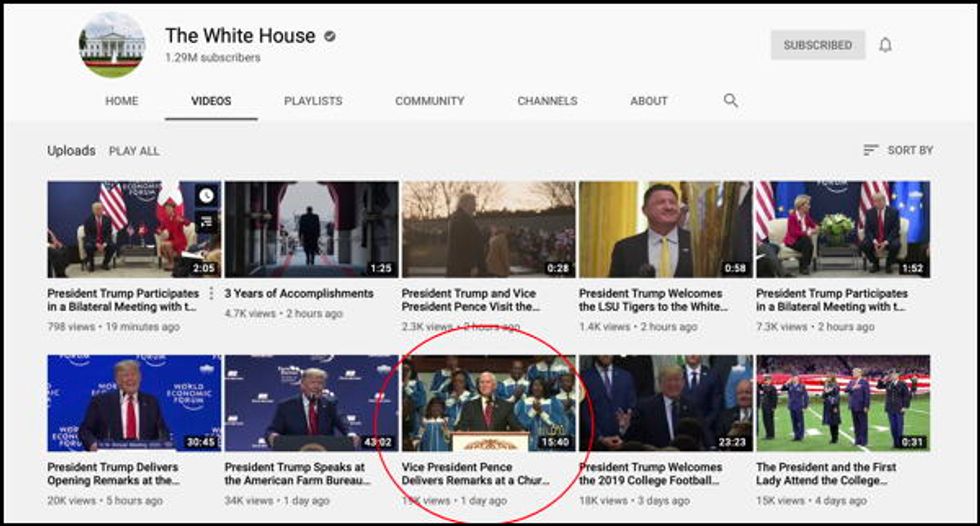Open the CHANNELS tab
The width and height of the screenshot is (980, 526).
(547, 101)
